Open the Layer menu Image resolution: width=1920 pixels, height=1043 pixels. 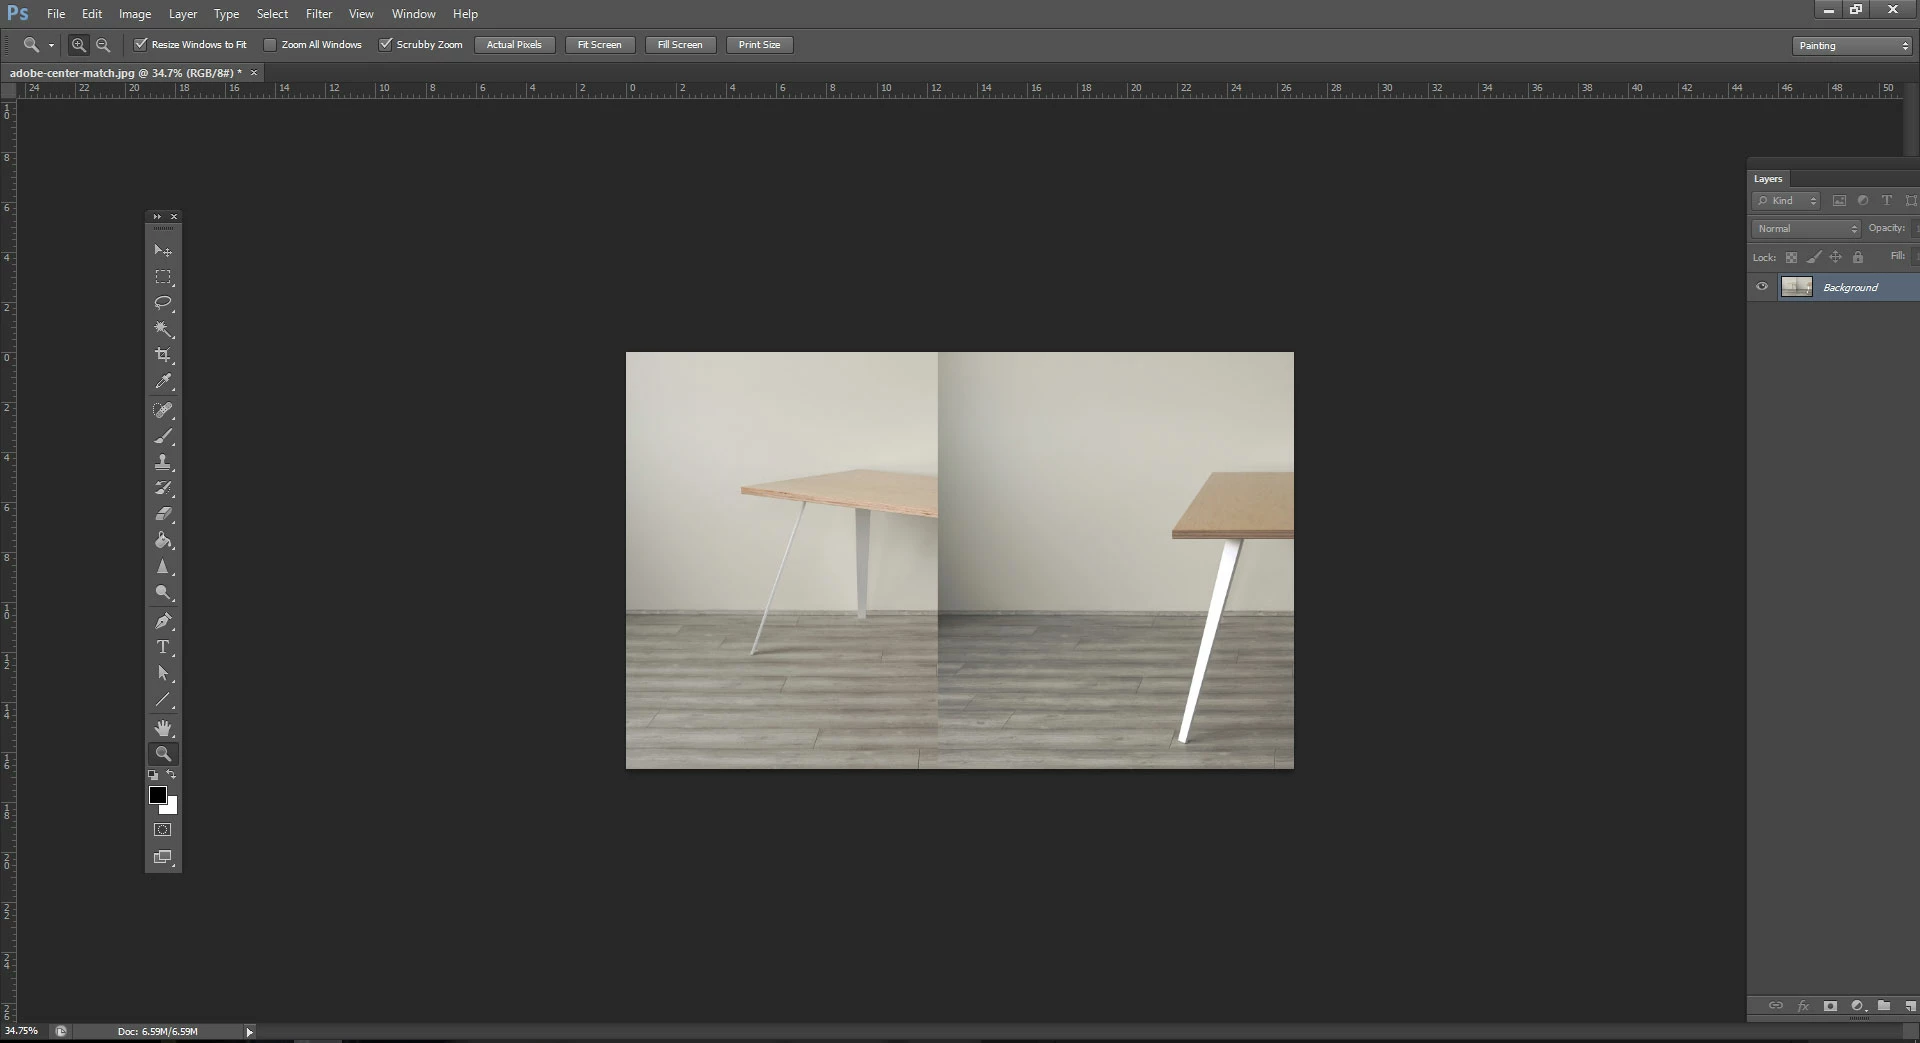pyautogui.click(x=183, y=14)
